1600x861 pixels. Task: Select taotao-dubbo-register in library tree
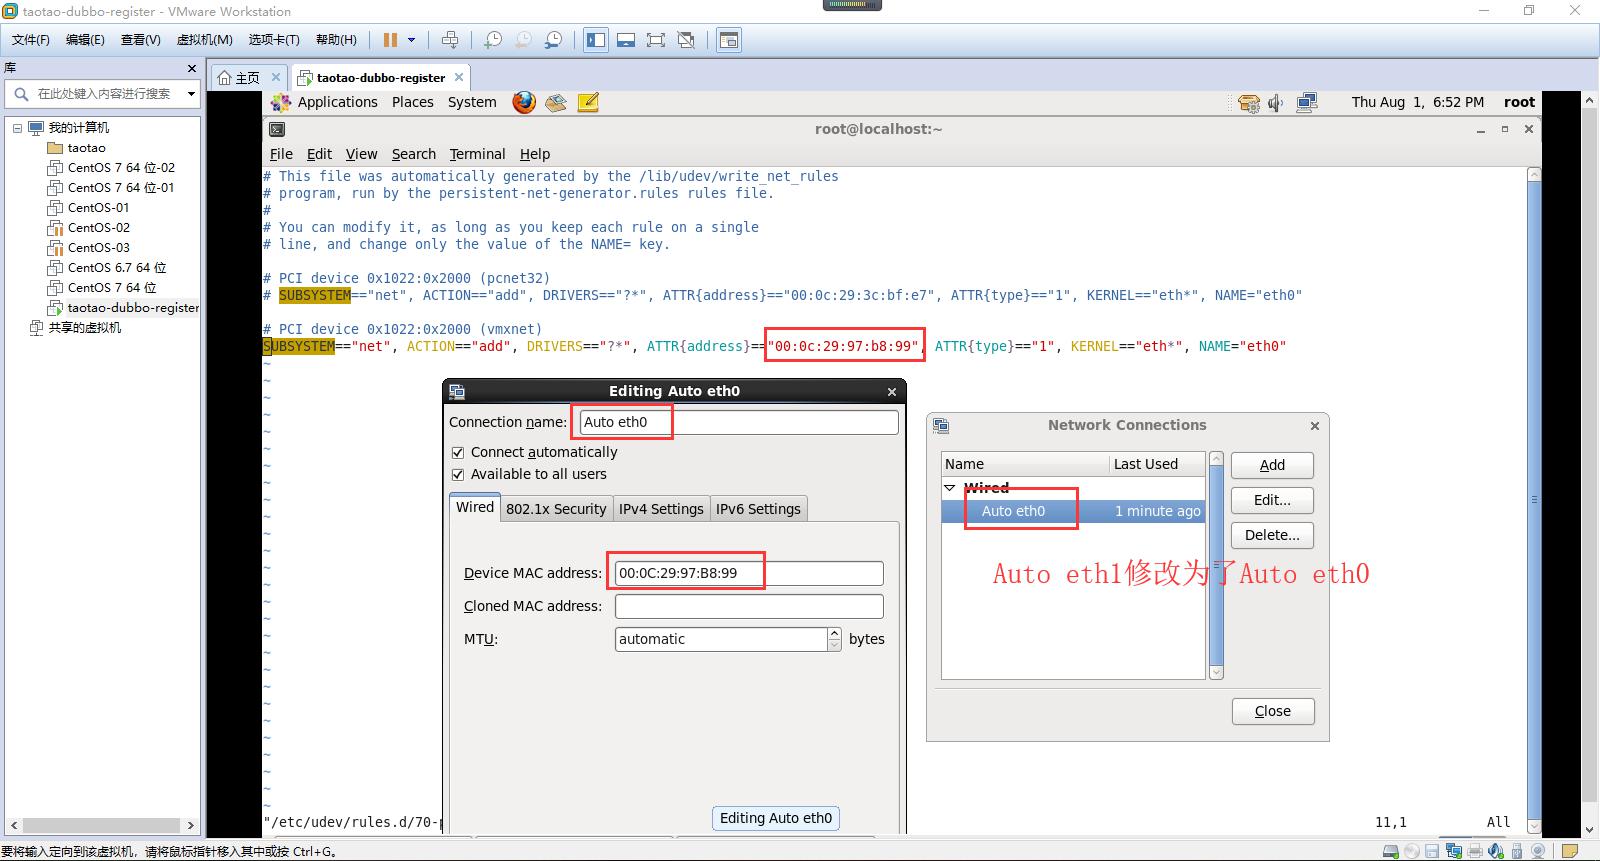click(133, 308)
